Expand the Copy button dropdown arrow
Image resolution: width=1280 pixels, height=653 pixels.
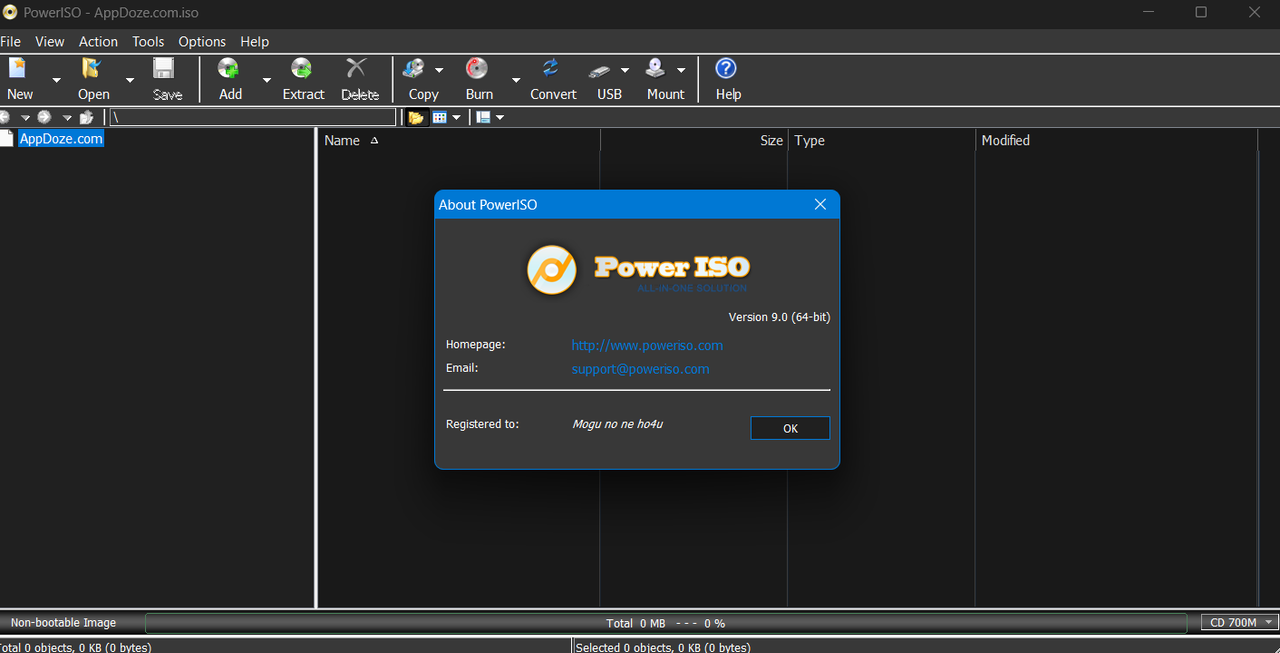tap(439, 70)
